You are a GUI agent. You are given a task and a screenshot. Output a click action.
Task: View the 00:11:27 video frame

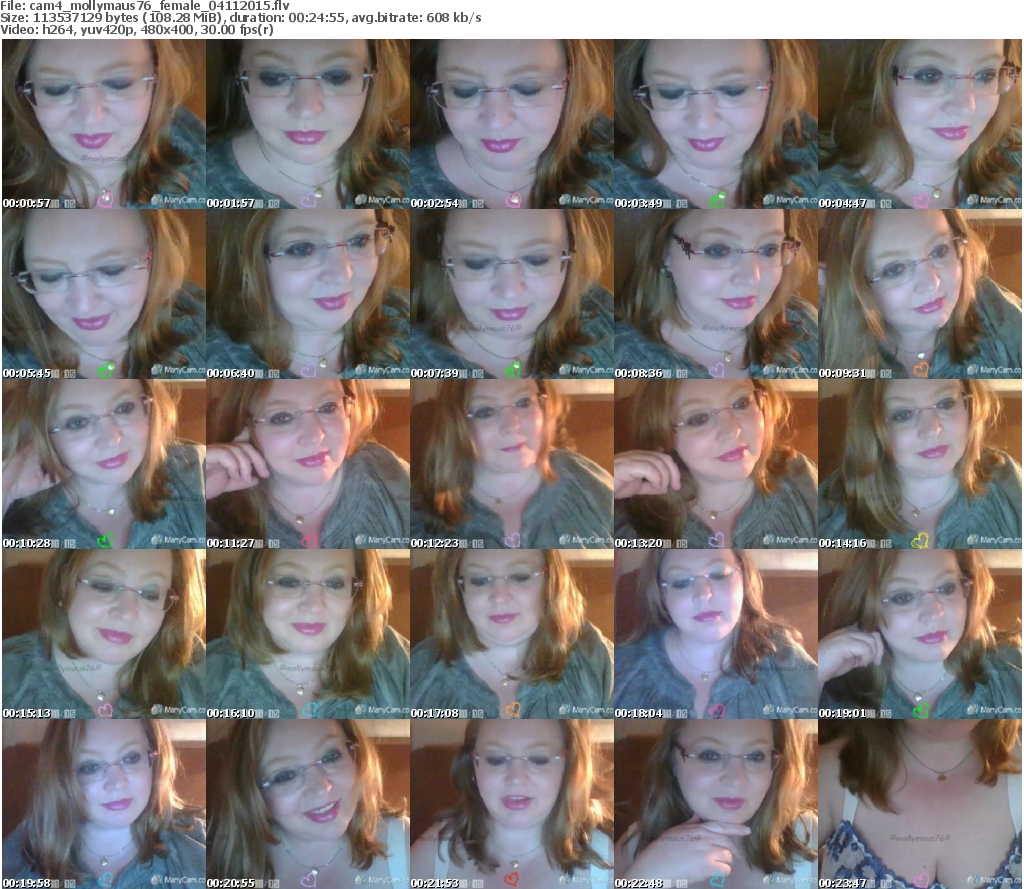(308, 464)
